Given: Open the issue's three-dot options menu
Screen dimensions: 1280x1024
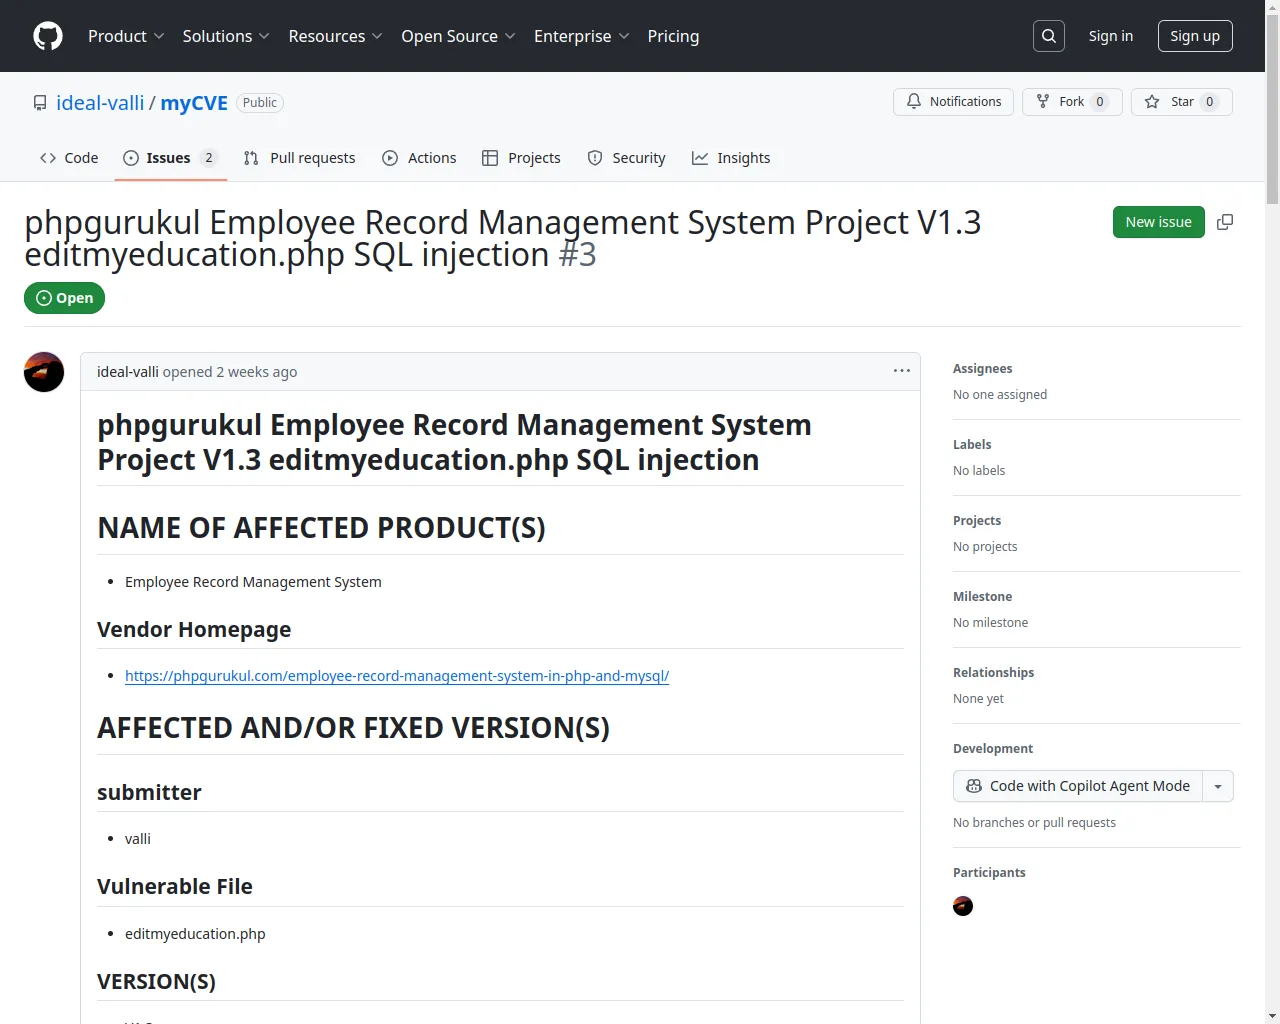Looking at the screenshot, I should click(x=902, y=371).
